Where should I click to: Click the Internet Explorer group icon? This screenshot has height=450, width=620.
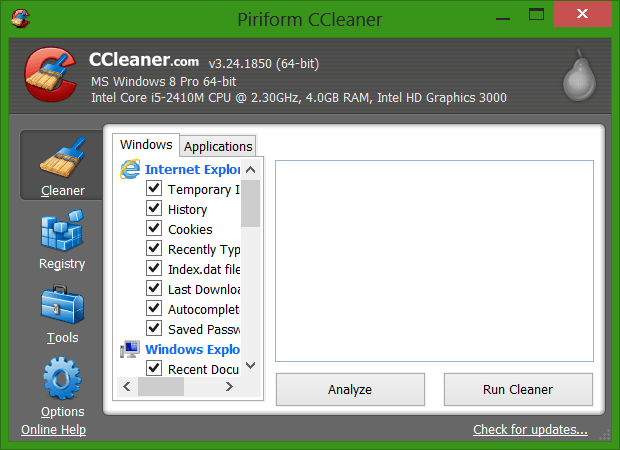click(130, 169)
